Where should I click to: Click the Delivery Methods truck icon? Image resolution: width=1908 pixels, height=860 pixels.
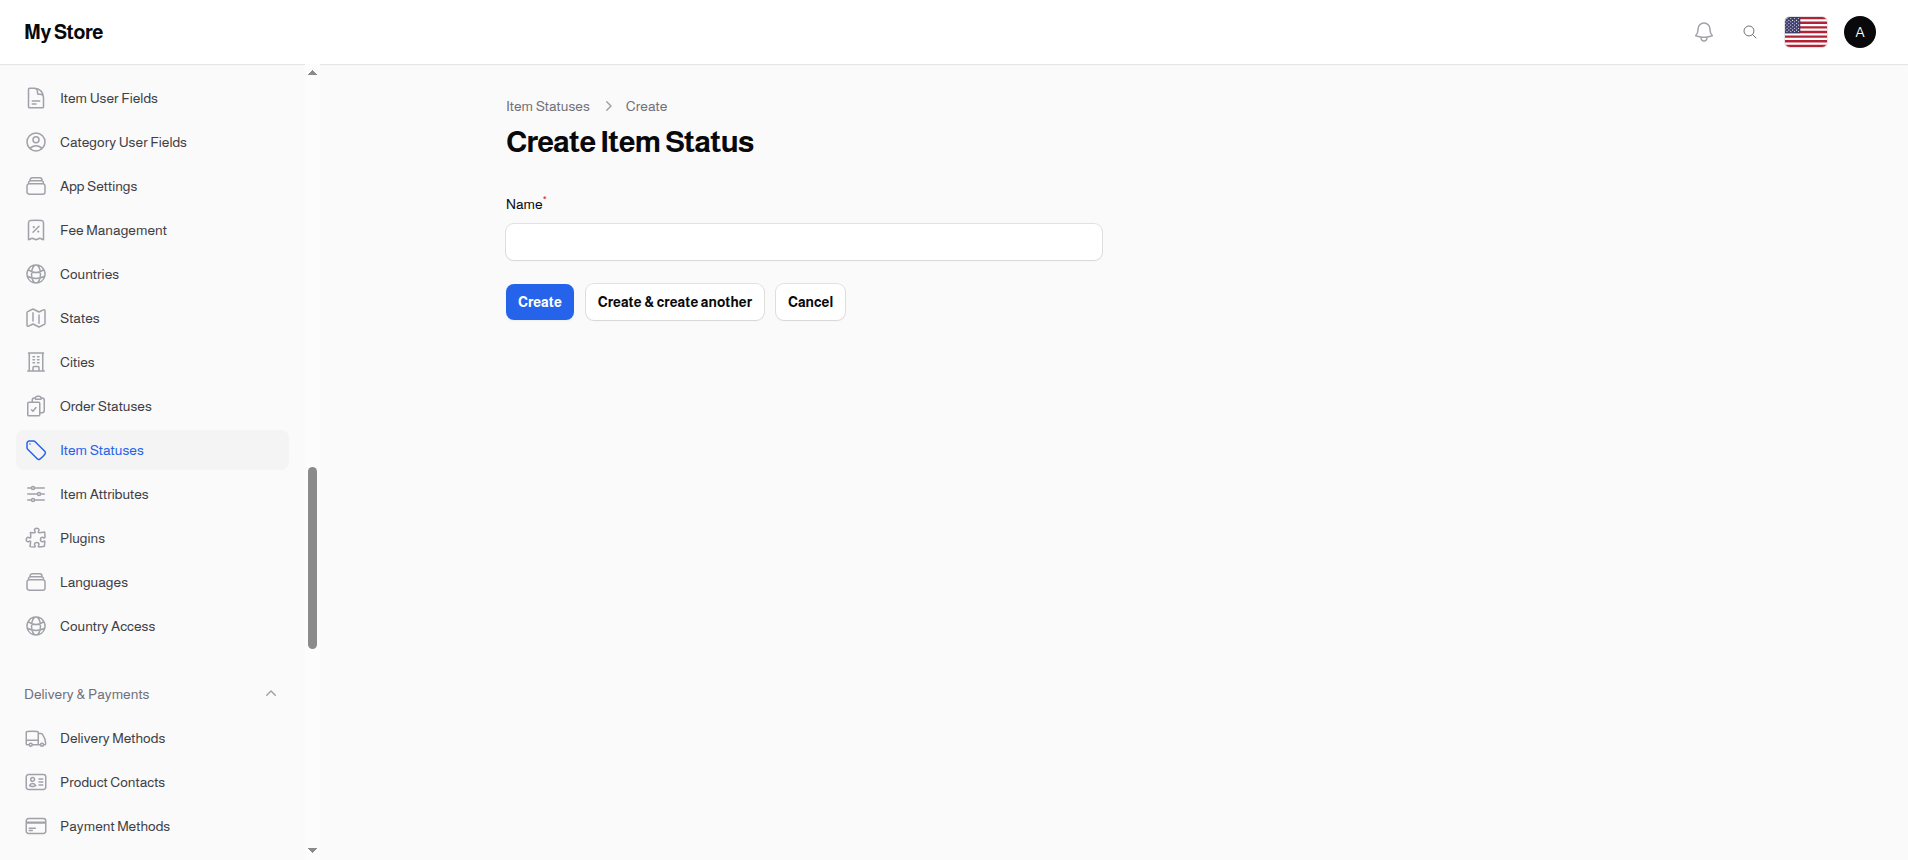click(36, 738)
